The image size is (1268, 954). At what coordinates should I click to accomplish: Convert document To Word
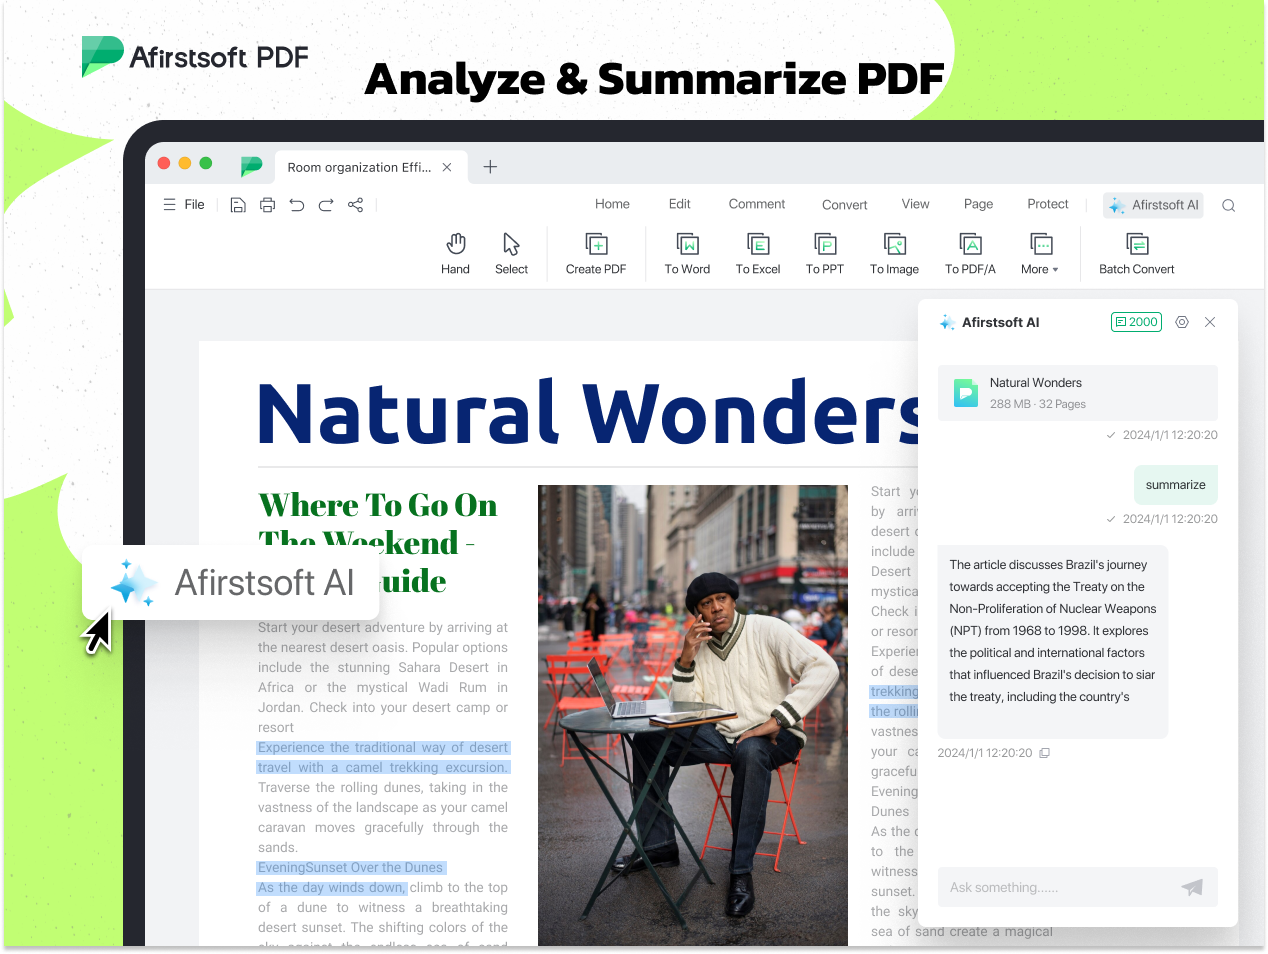(x=687, y=254)
